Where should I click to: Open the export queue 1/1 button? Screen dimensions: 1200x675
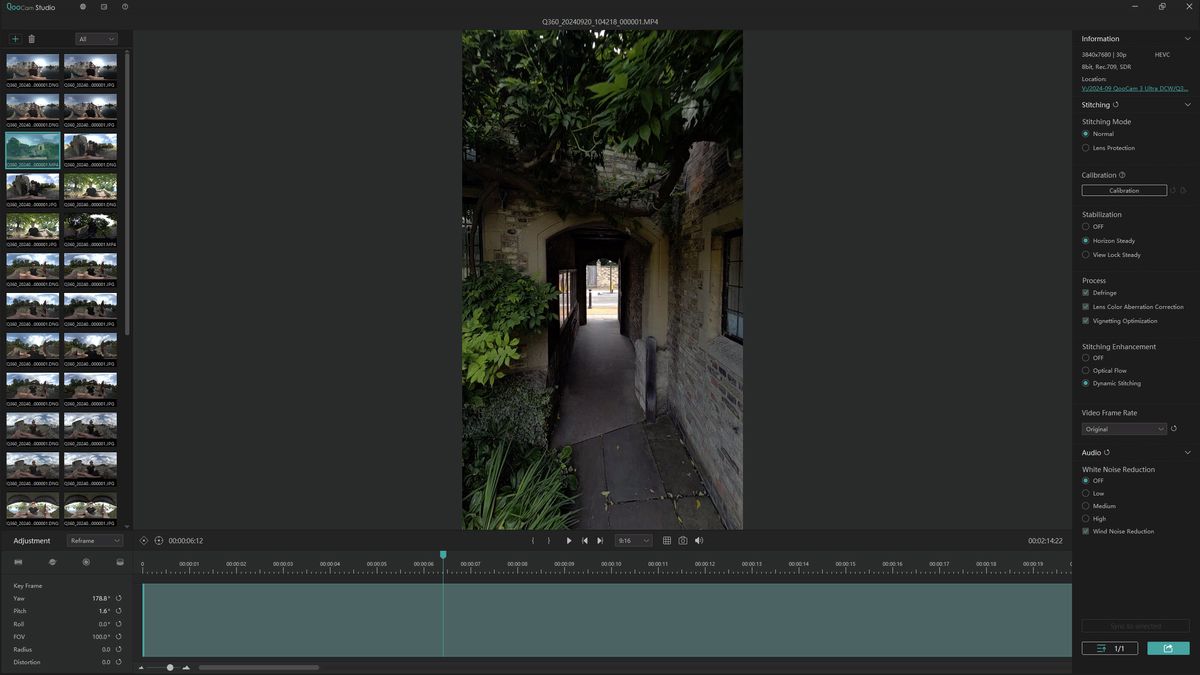click(1110, 648)
